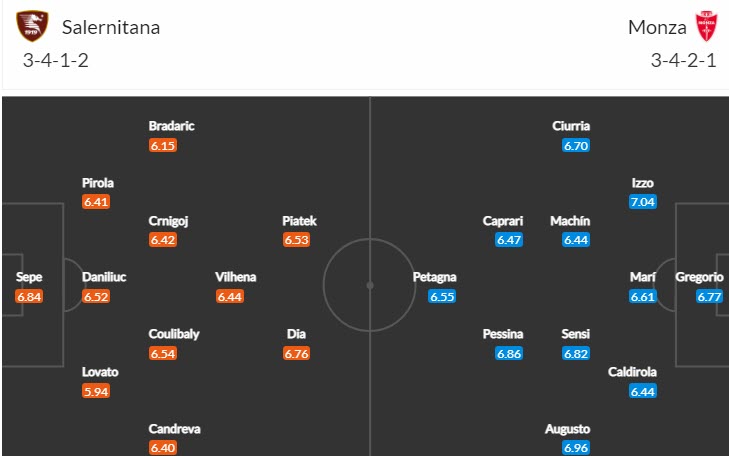Select player Piatek on the pitch
729x456 pixels.
point(299,221)
